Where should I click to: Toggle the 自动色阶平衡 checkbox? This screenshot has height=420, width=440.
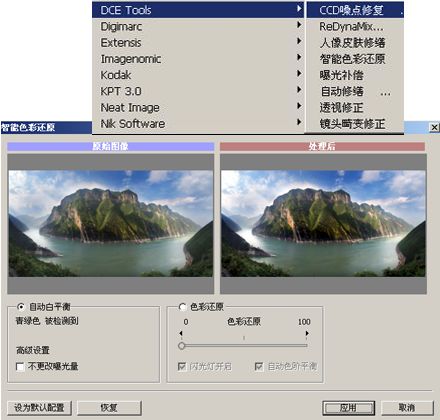tap(259, 367)
